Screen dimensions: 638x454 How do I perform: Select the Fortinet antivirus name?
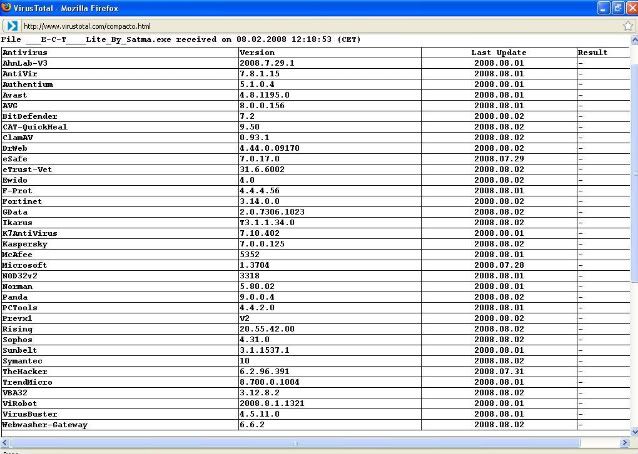tap(22, 201)
